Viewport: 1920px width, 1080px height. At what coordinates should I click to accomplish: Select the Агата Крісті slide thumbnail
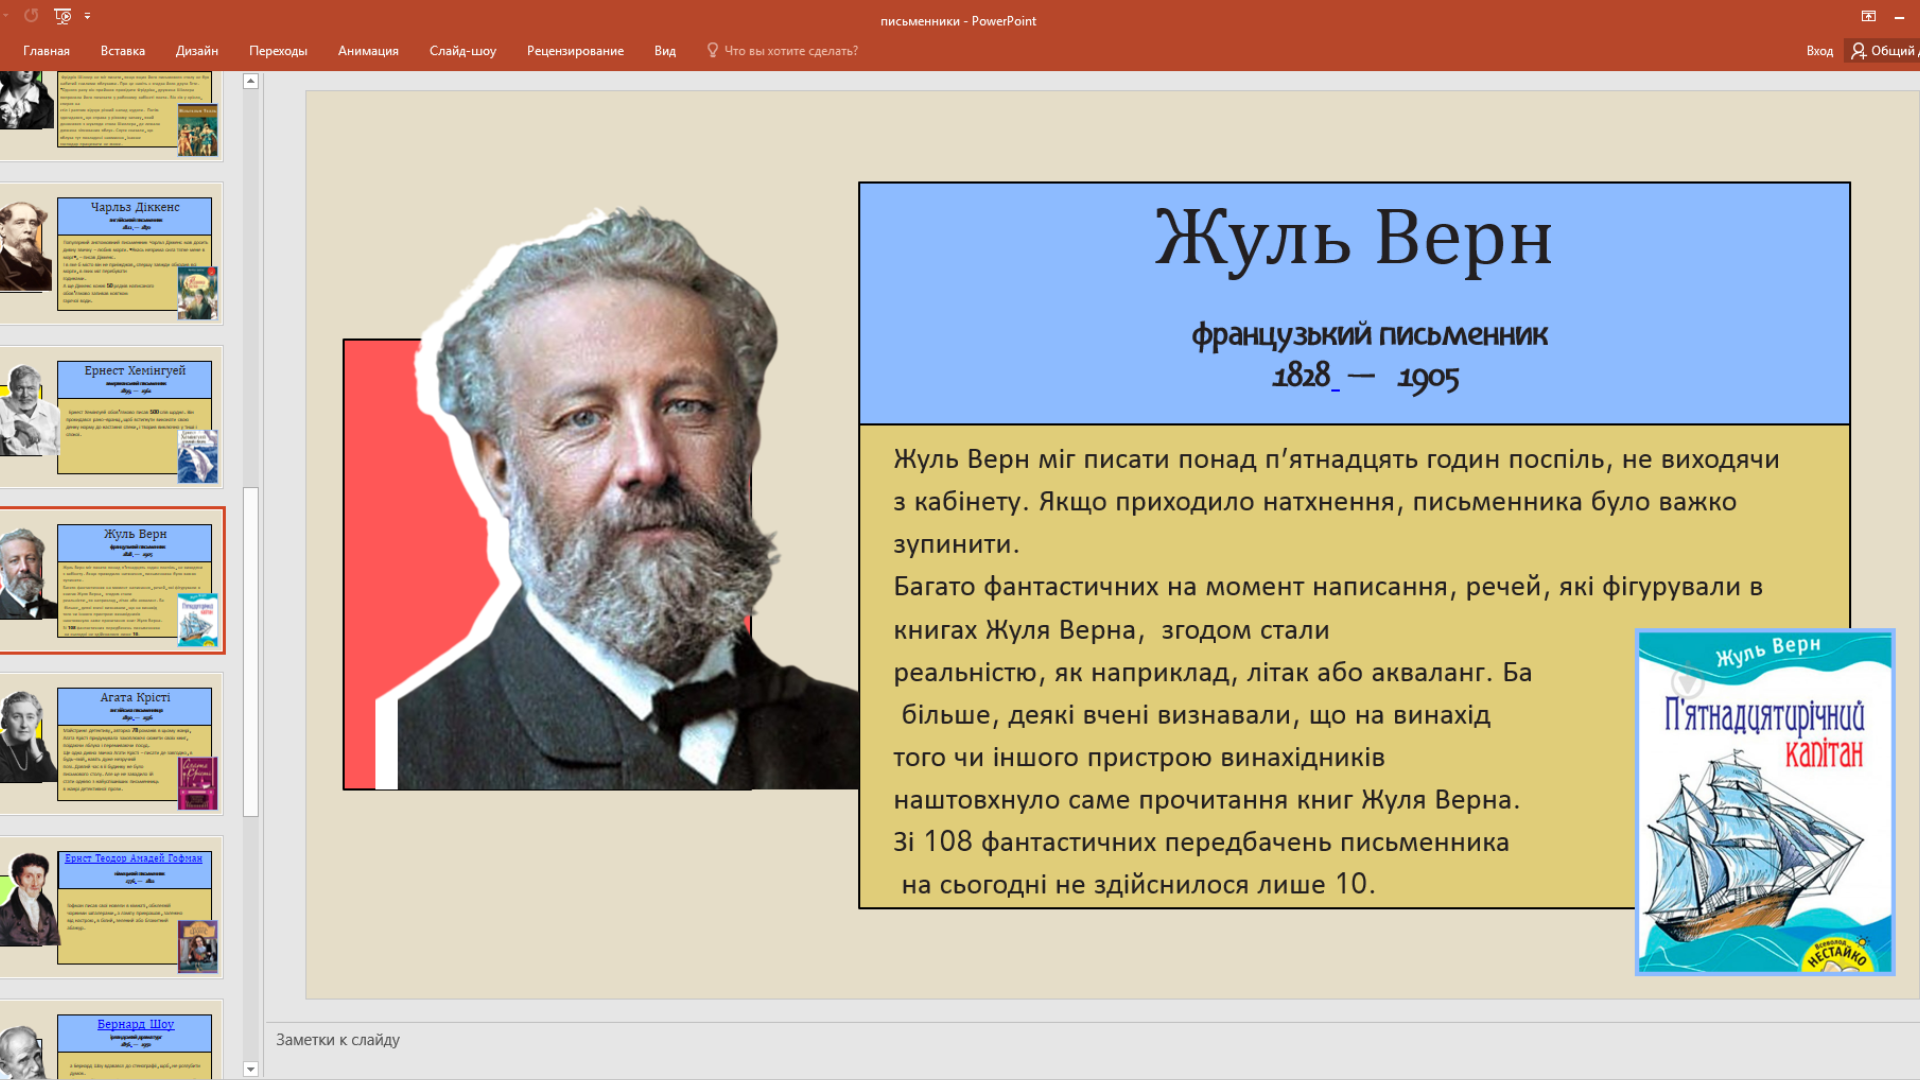pyautogui.click(x=111, y=744)
